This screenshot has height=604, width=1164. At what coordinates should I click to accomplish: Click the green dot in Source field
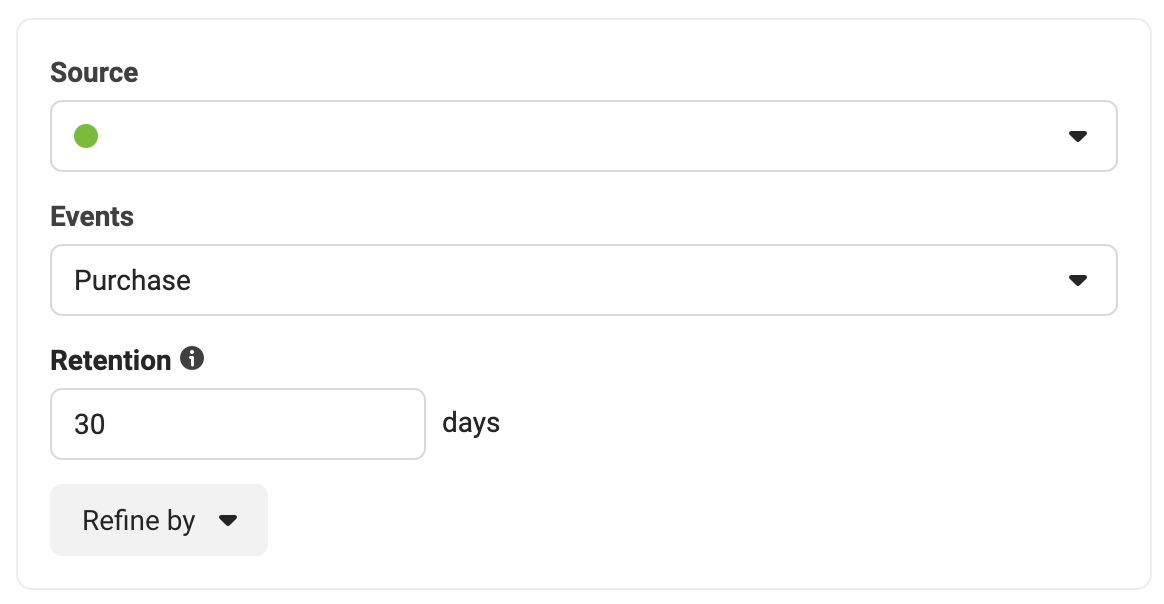coord(86,136)
